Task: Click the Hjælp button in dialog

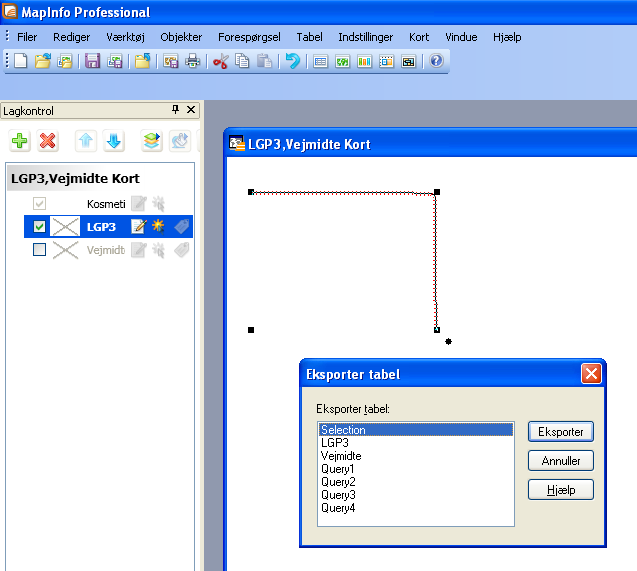Action: pos(561,490)
